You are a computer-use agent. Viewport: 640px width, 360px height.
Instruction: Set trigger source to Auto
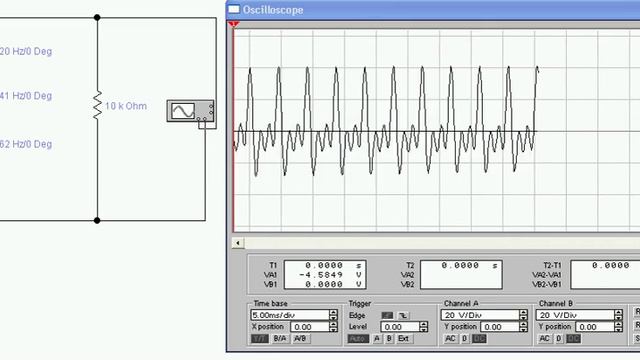[x=358, y=339]
